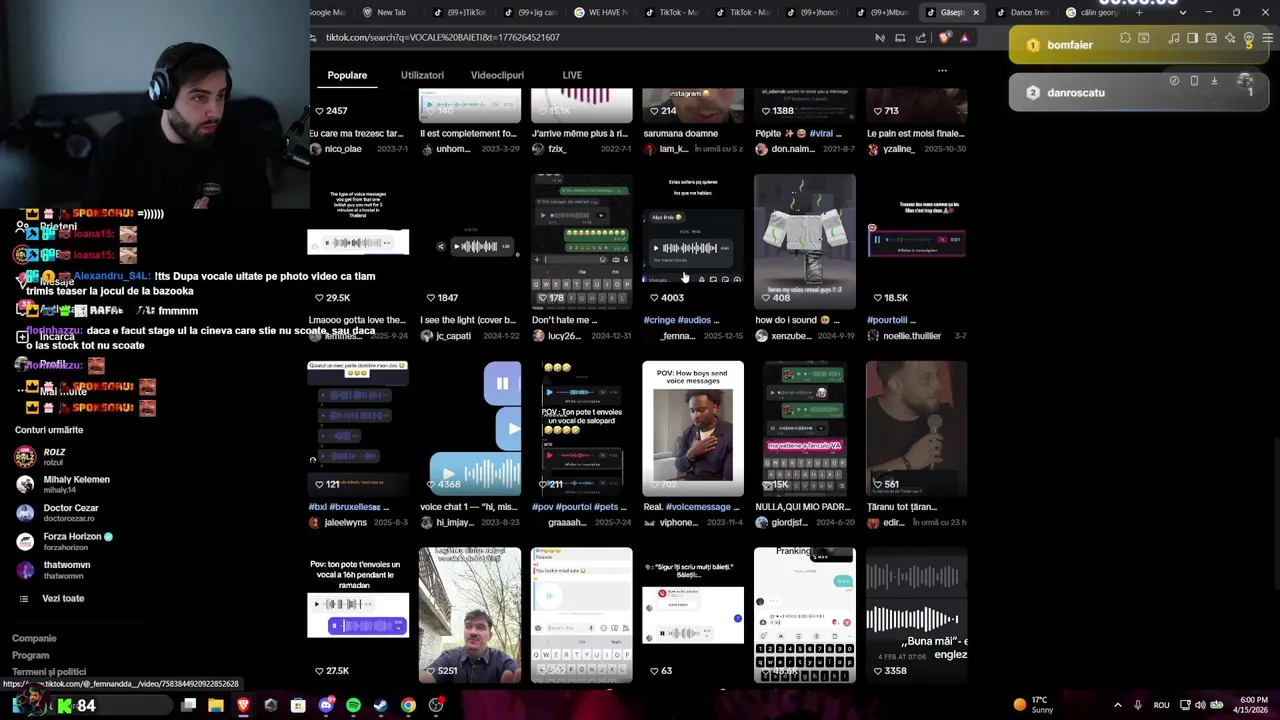Click the heart icon on the 29.5K video

pyautogui.click(x=319, y=298)
